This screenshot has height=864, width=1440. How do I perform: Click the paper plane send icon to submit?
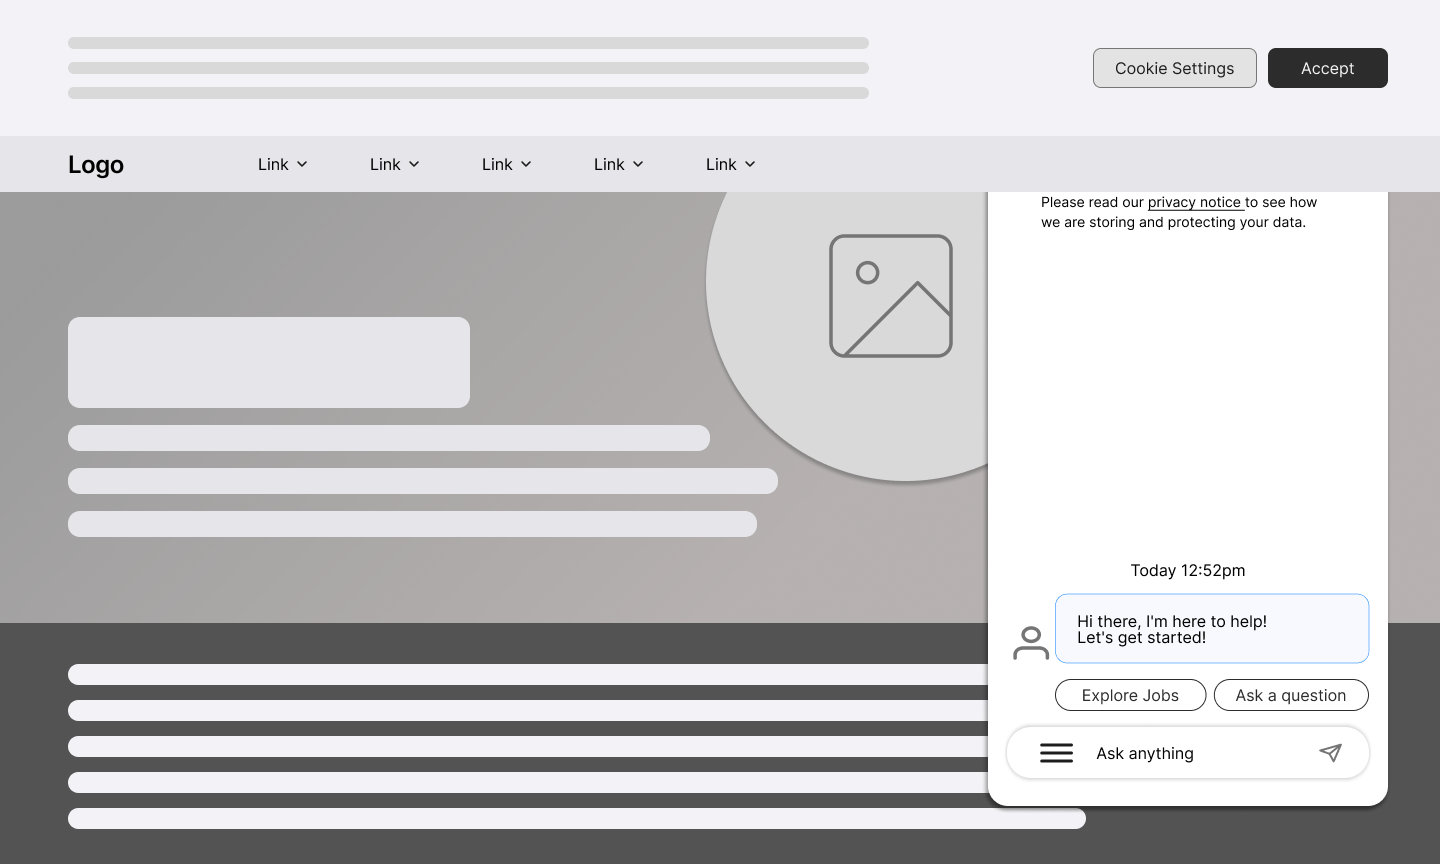[x=1330, y=752]
